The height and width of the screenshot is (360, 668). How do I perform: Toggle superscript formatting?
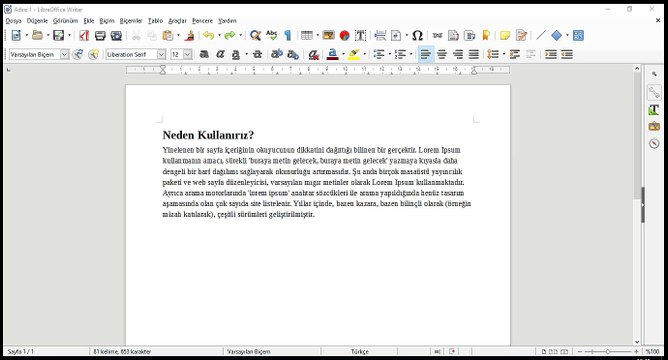tap(277, 55)
